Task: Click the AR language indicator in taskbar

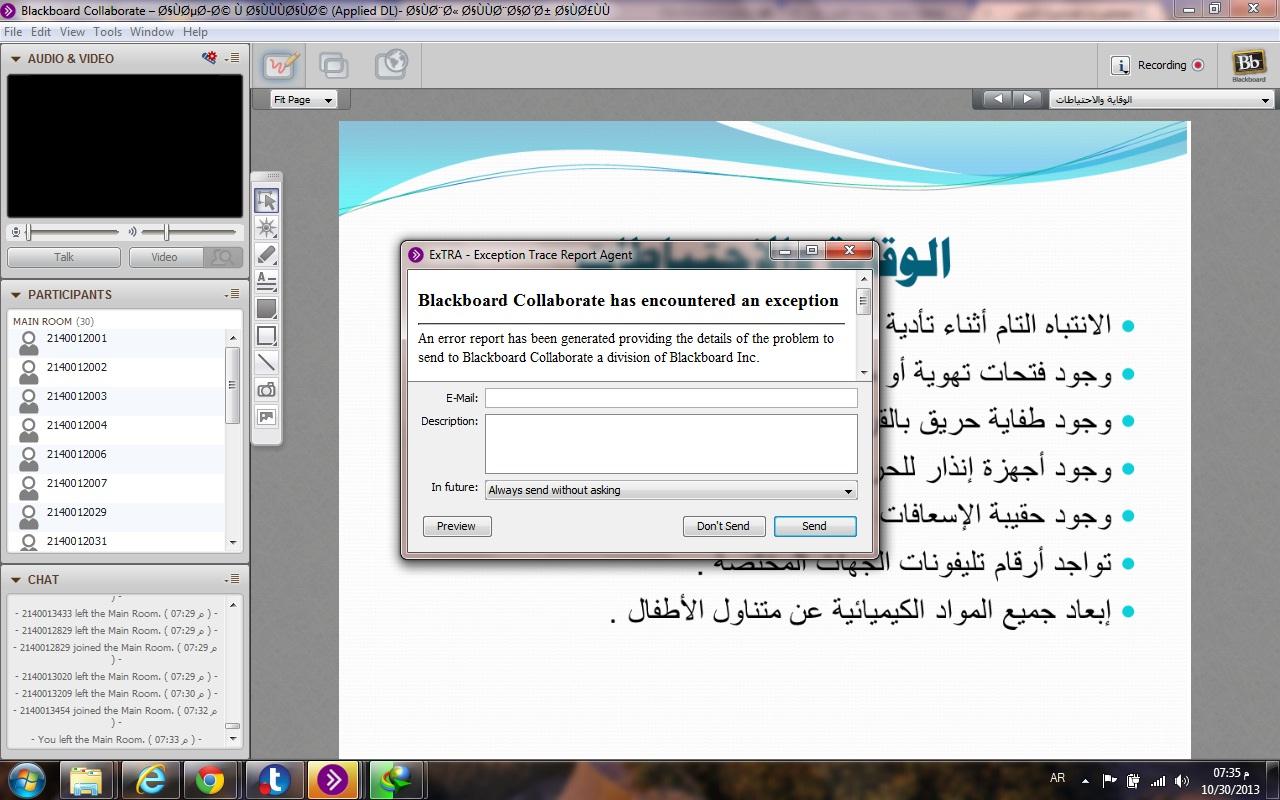Action: [x=1058, y=778]
